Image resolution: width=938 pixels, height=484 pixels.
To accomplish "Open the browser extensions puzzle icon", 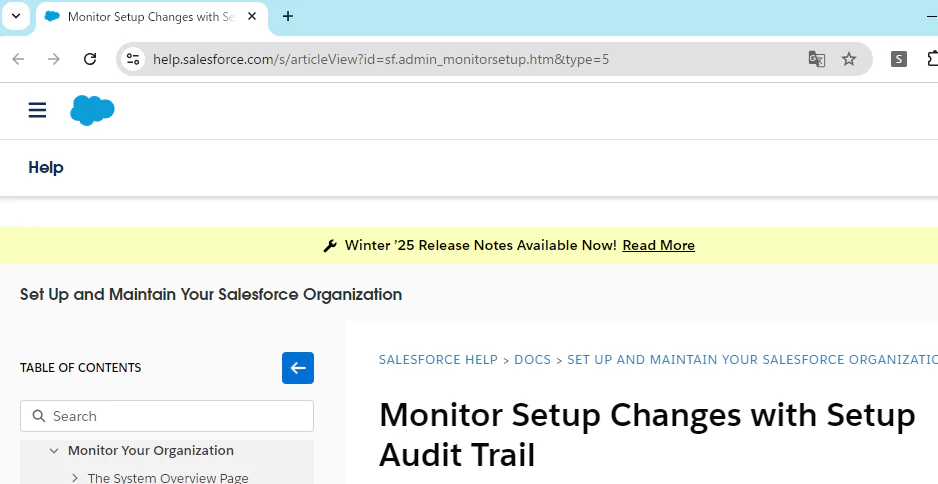I will [933, 59].
